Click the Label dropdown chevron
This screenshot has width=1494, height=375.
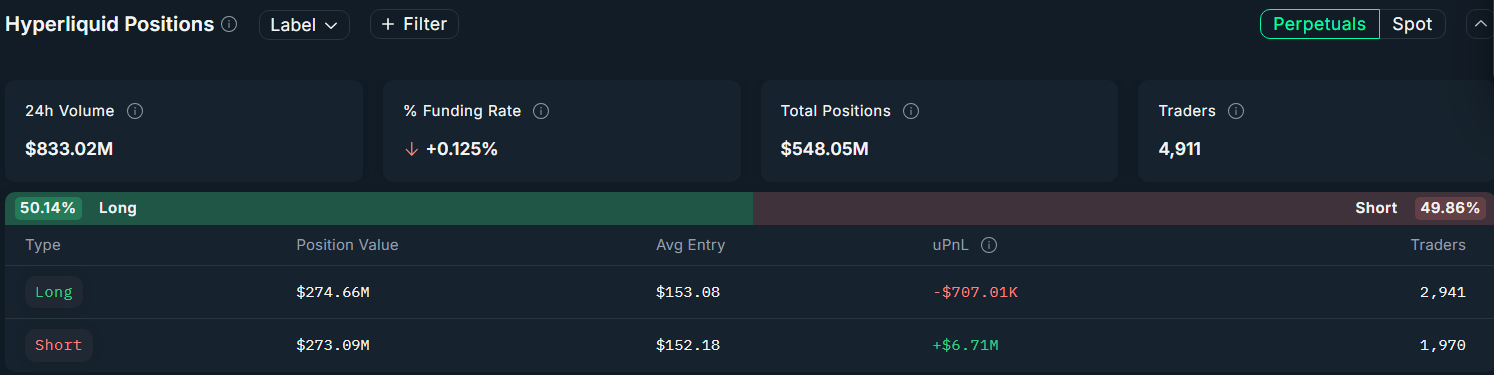[331, 25]
